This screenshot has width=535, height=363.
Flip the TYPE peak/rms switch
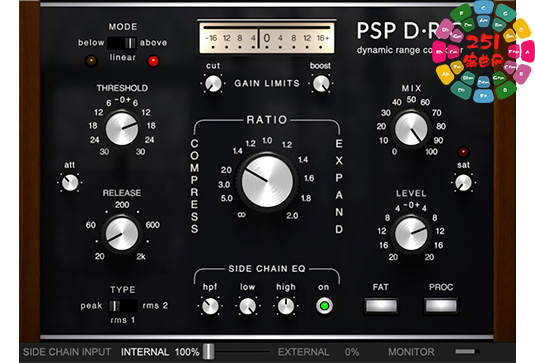click(x=123, y=306)
